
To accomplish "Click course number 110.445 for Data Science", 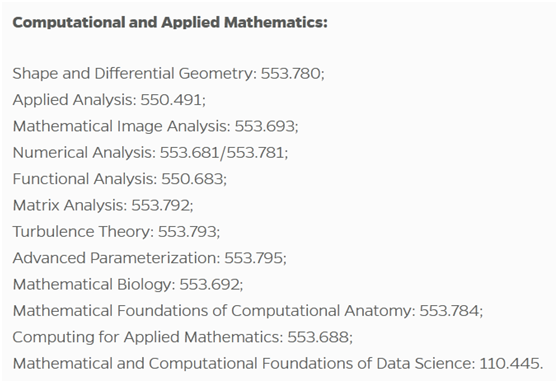I will point(509,363).
